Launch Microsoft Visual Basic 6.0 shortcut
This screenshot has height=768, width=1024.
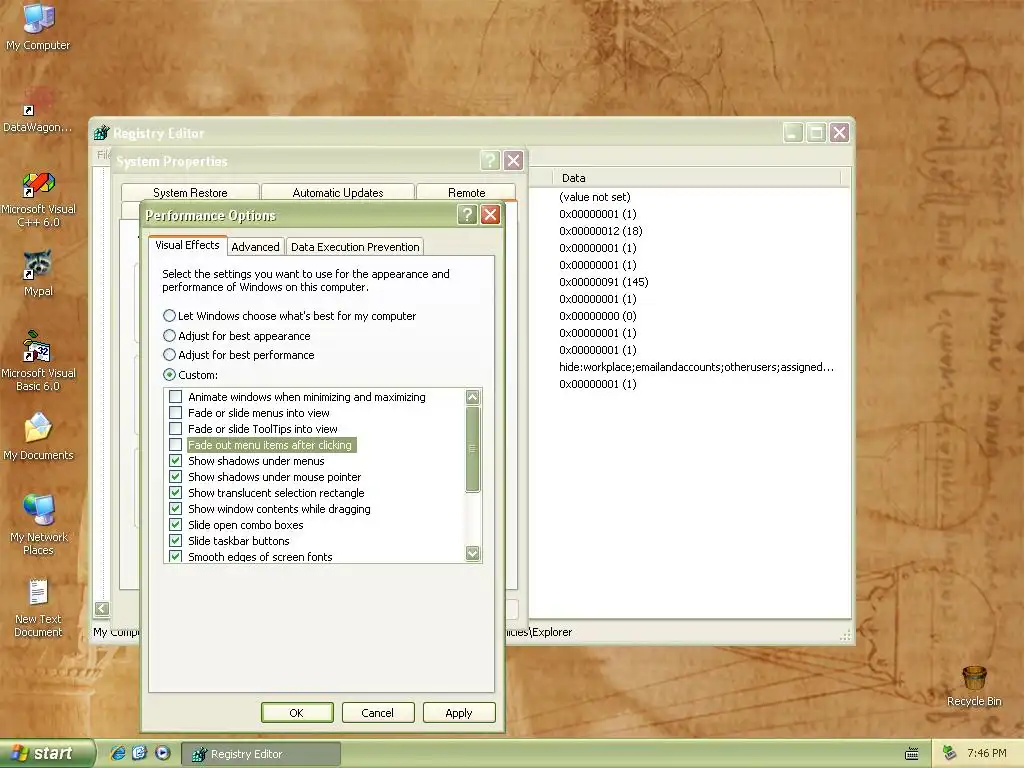click(x=39, y=361)
